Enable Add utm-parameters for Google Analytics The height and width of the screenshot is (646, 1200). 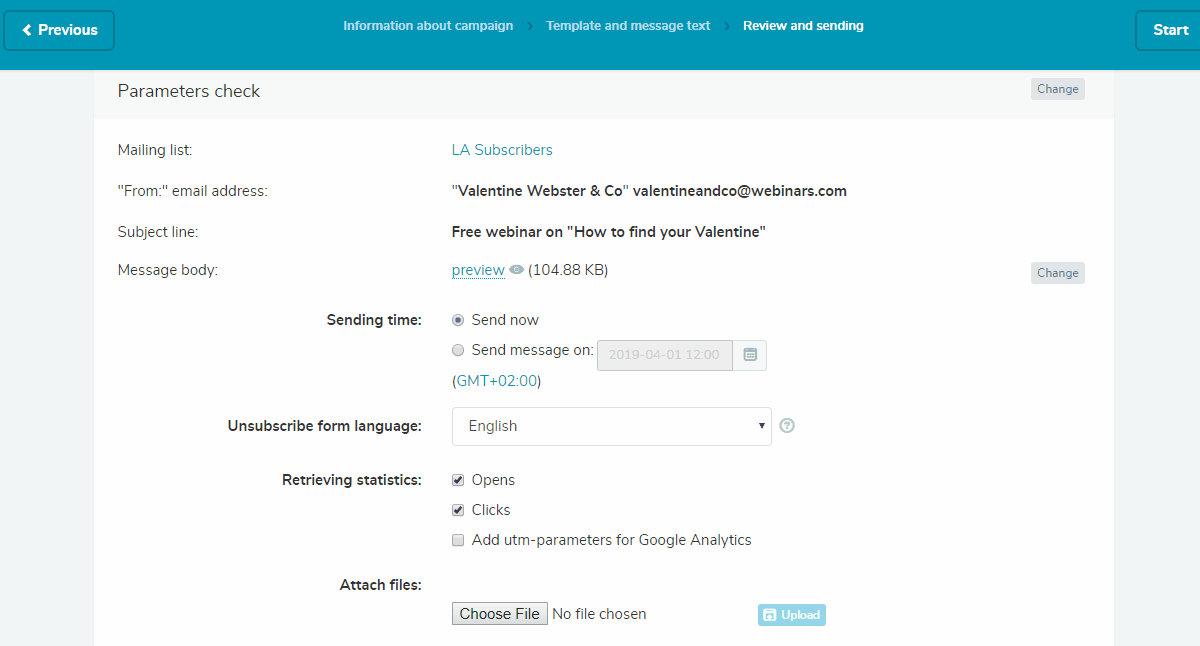(x=457, y=539)
